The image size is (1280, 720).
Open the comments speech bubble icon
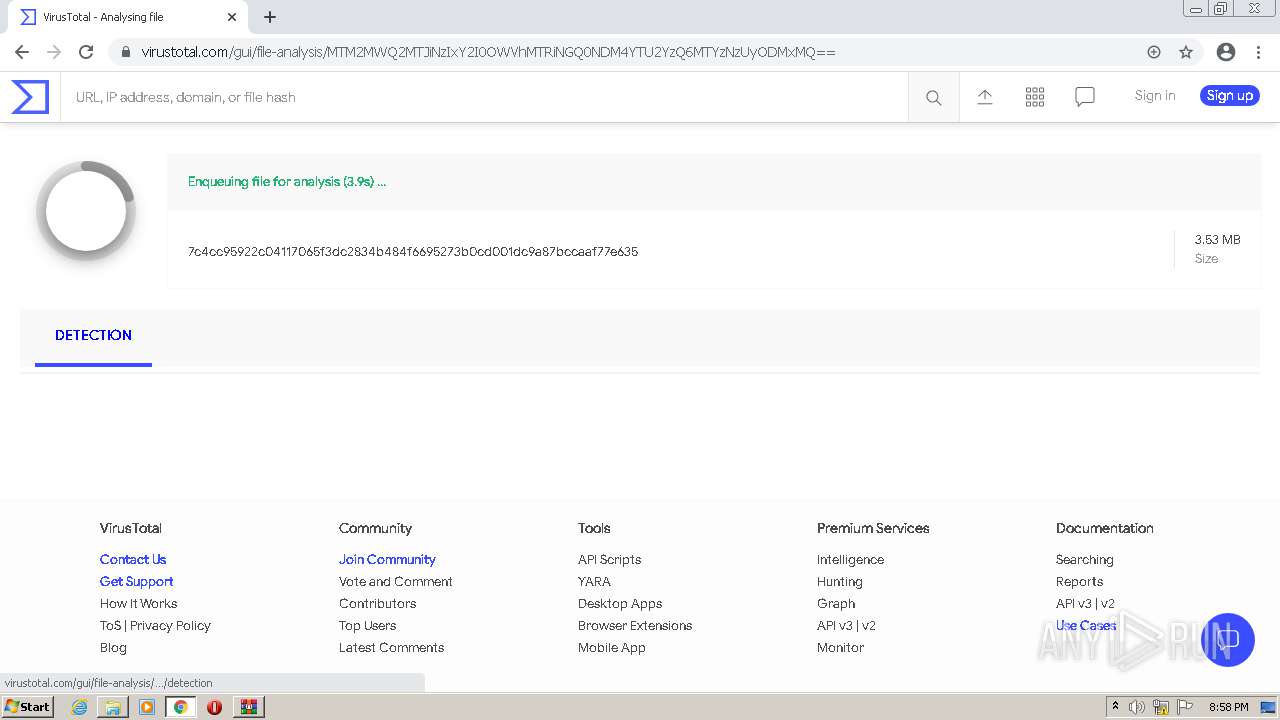tap(1085, 97)
